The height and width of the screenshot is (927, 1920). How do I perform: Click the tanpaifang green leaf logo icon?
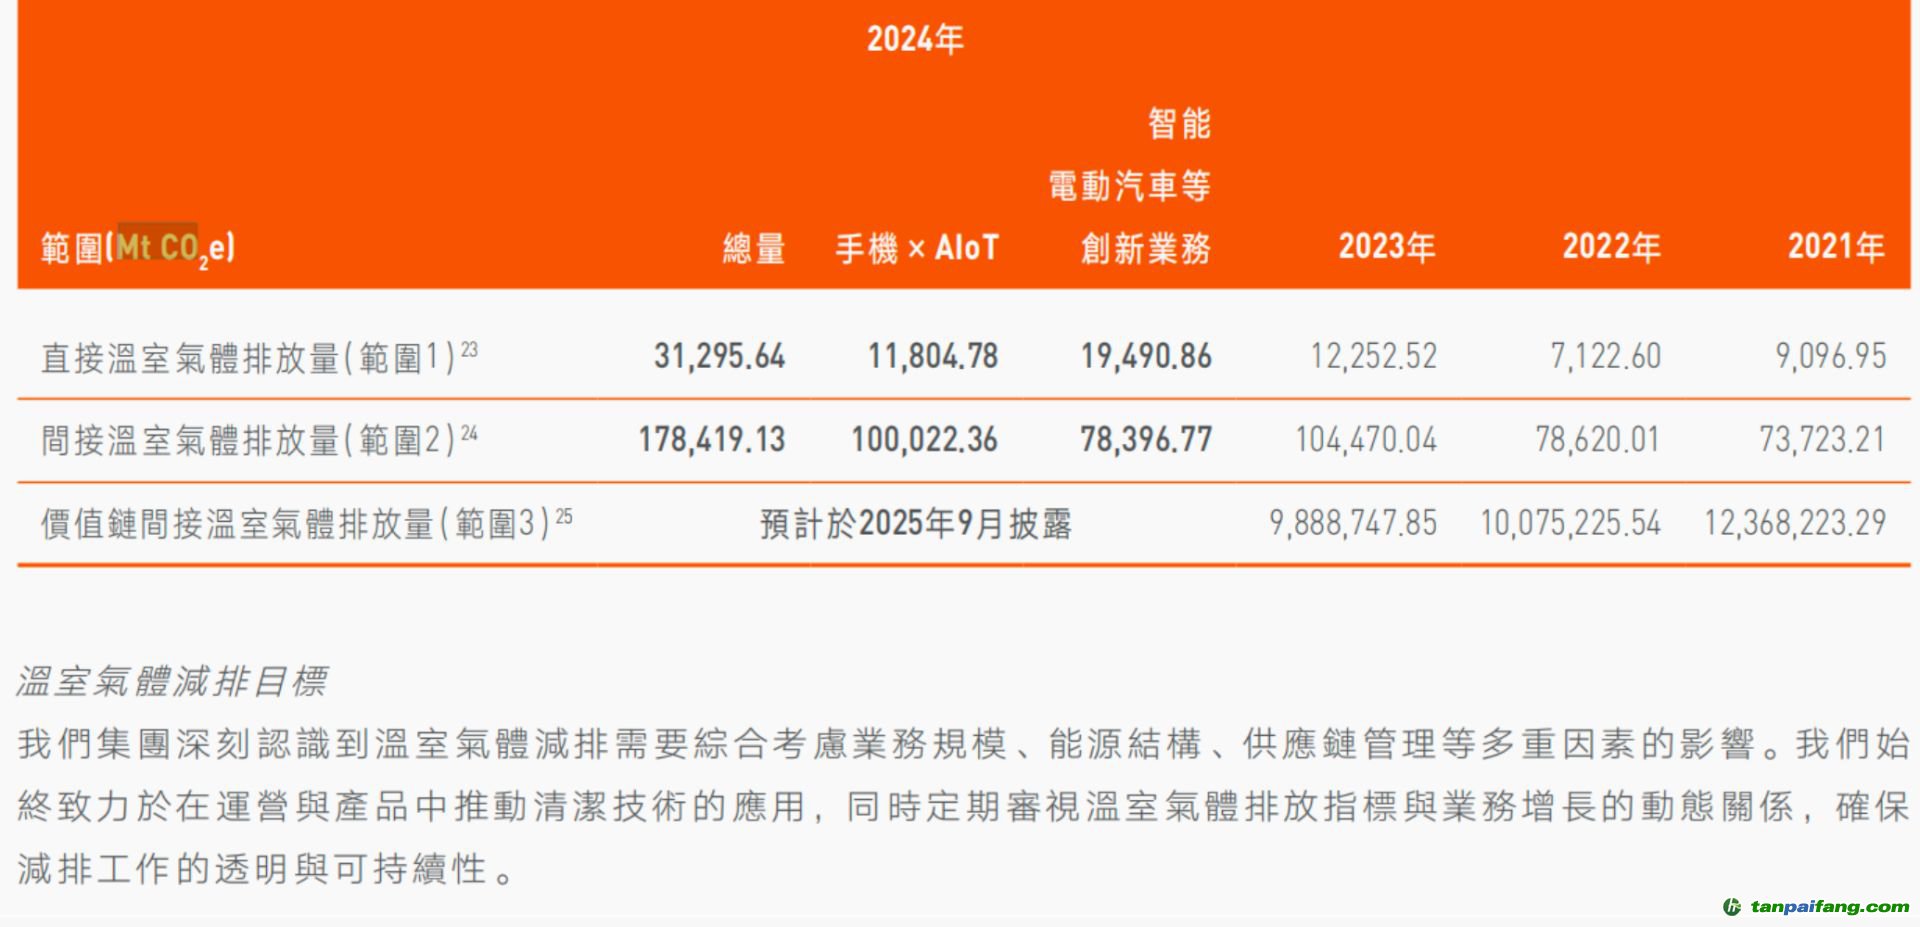(1732, 906)
